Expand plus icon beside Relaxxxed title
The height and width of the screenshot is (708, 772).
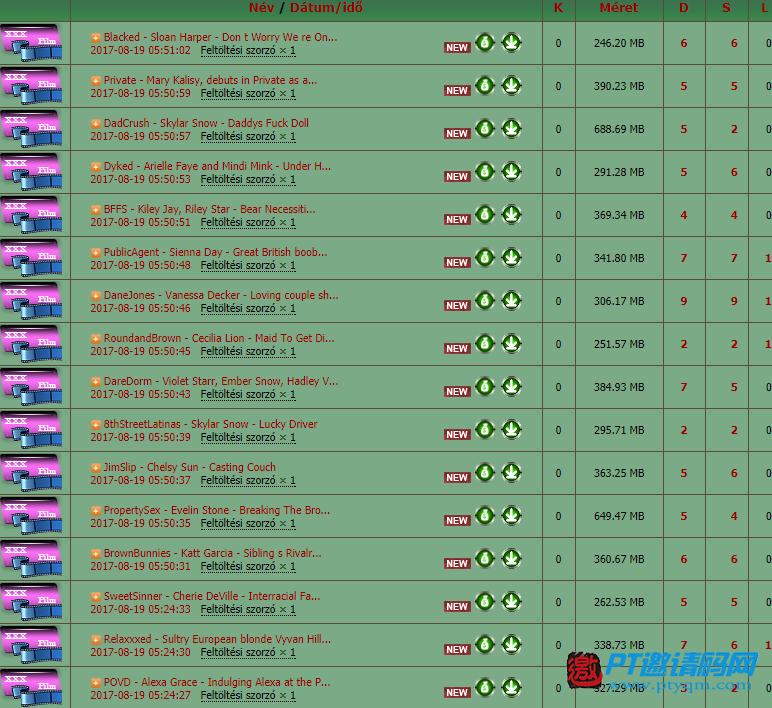click(96, 639)
